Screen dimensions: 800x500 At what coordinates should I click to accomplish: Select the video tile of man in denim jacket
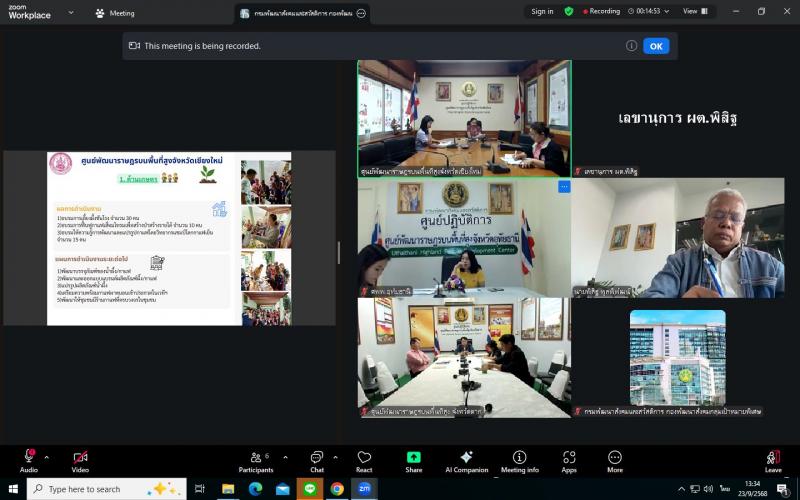tap(678, 238)
